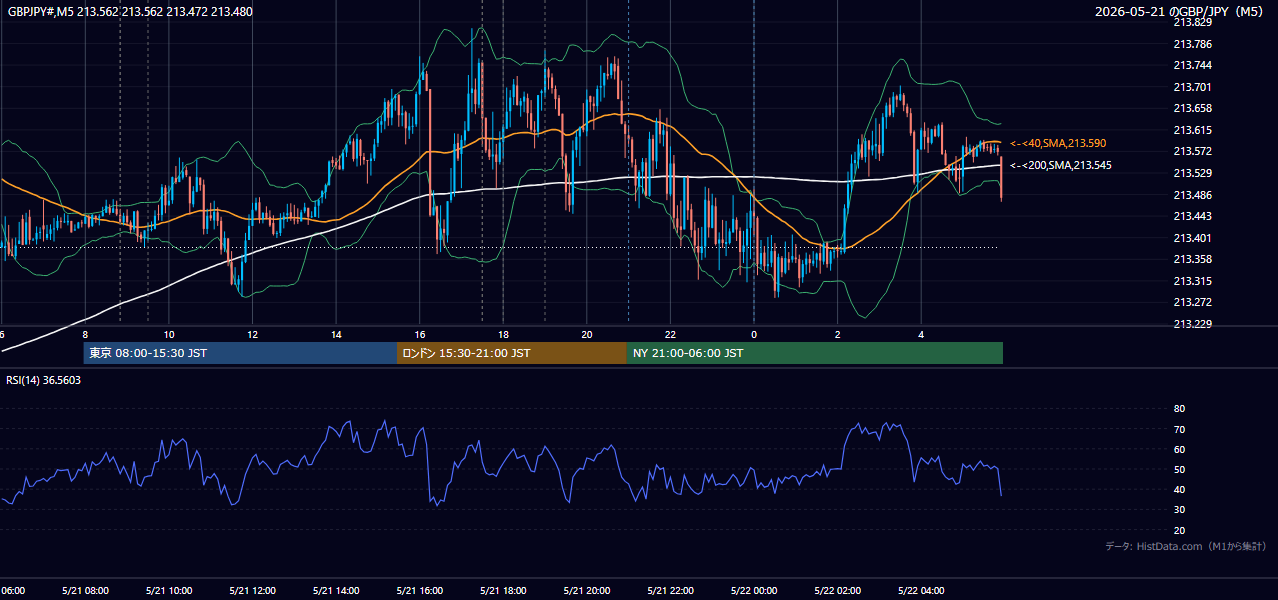Click the RSI scale 30 level label
Viewport: 1278px width, 600px height.
pyautogui.click(x=1179, y=510)
